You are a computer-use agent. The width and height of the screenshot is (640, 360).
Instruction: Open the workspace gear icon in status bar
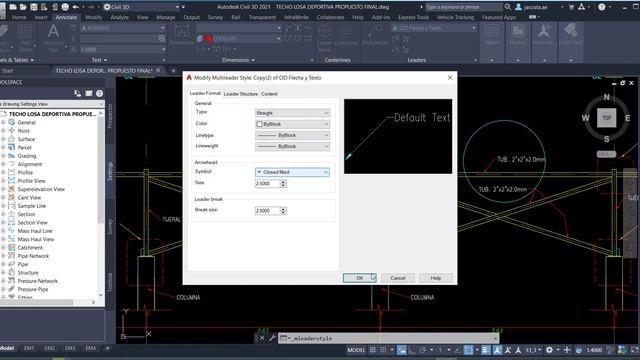[x=549, y=350]
